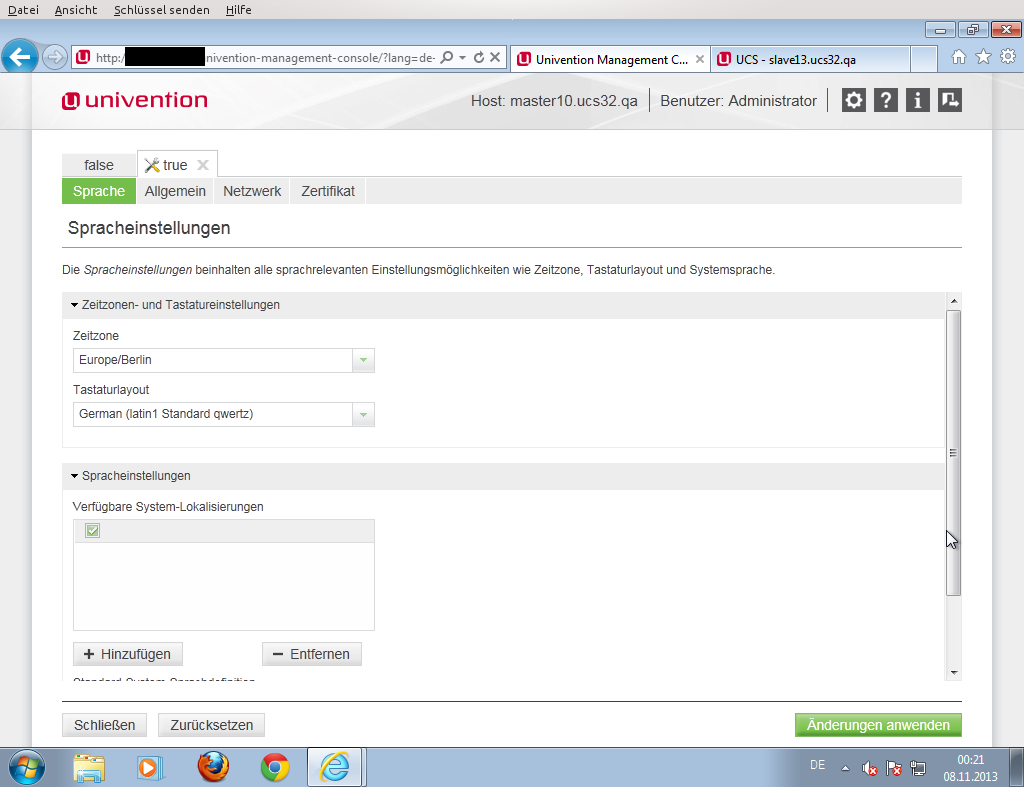Click the Hinzufügen button
Viewport: 1024px width, 787px height.
(x=127, y=654)
